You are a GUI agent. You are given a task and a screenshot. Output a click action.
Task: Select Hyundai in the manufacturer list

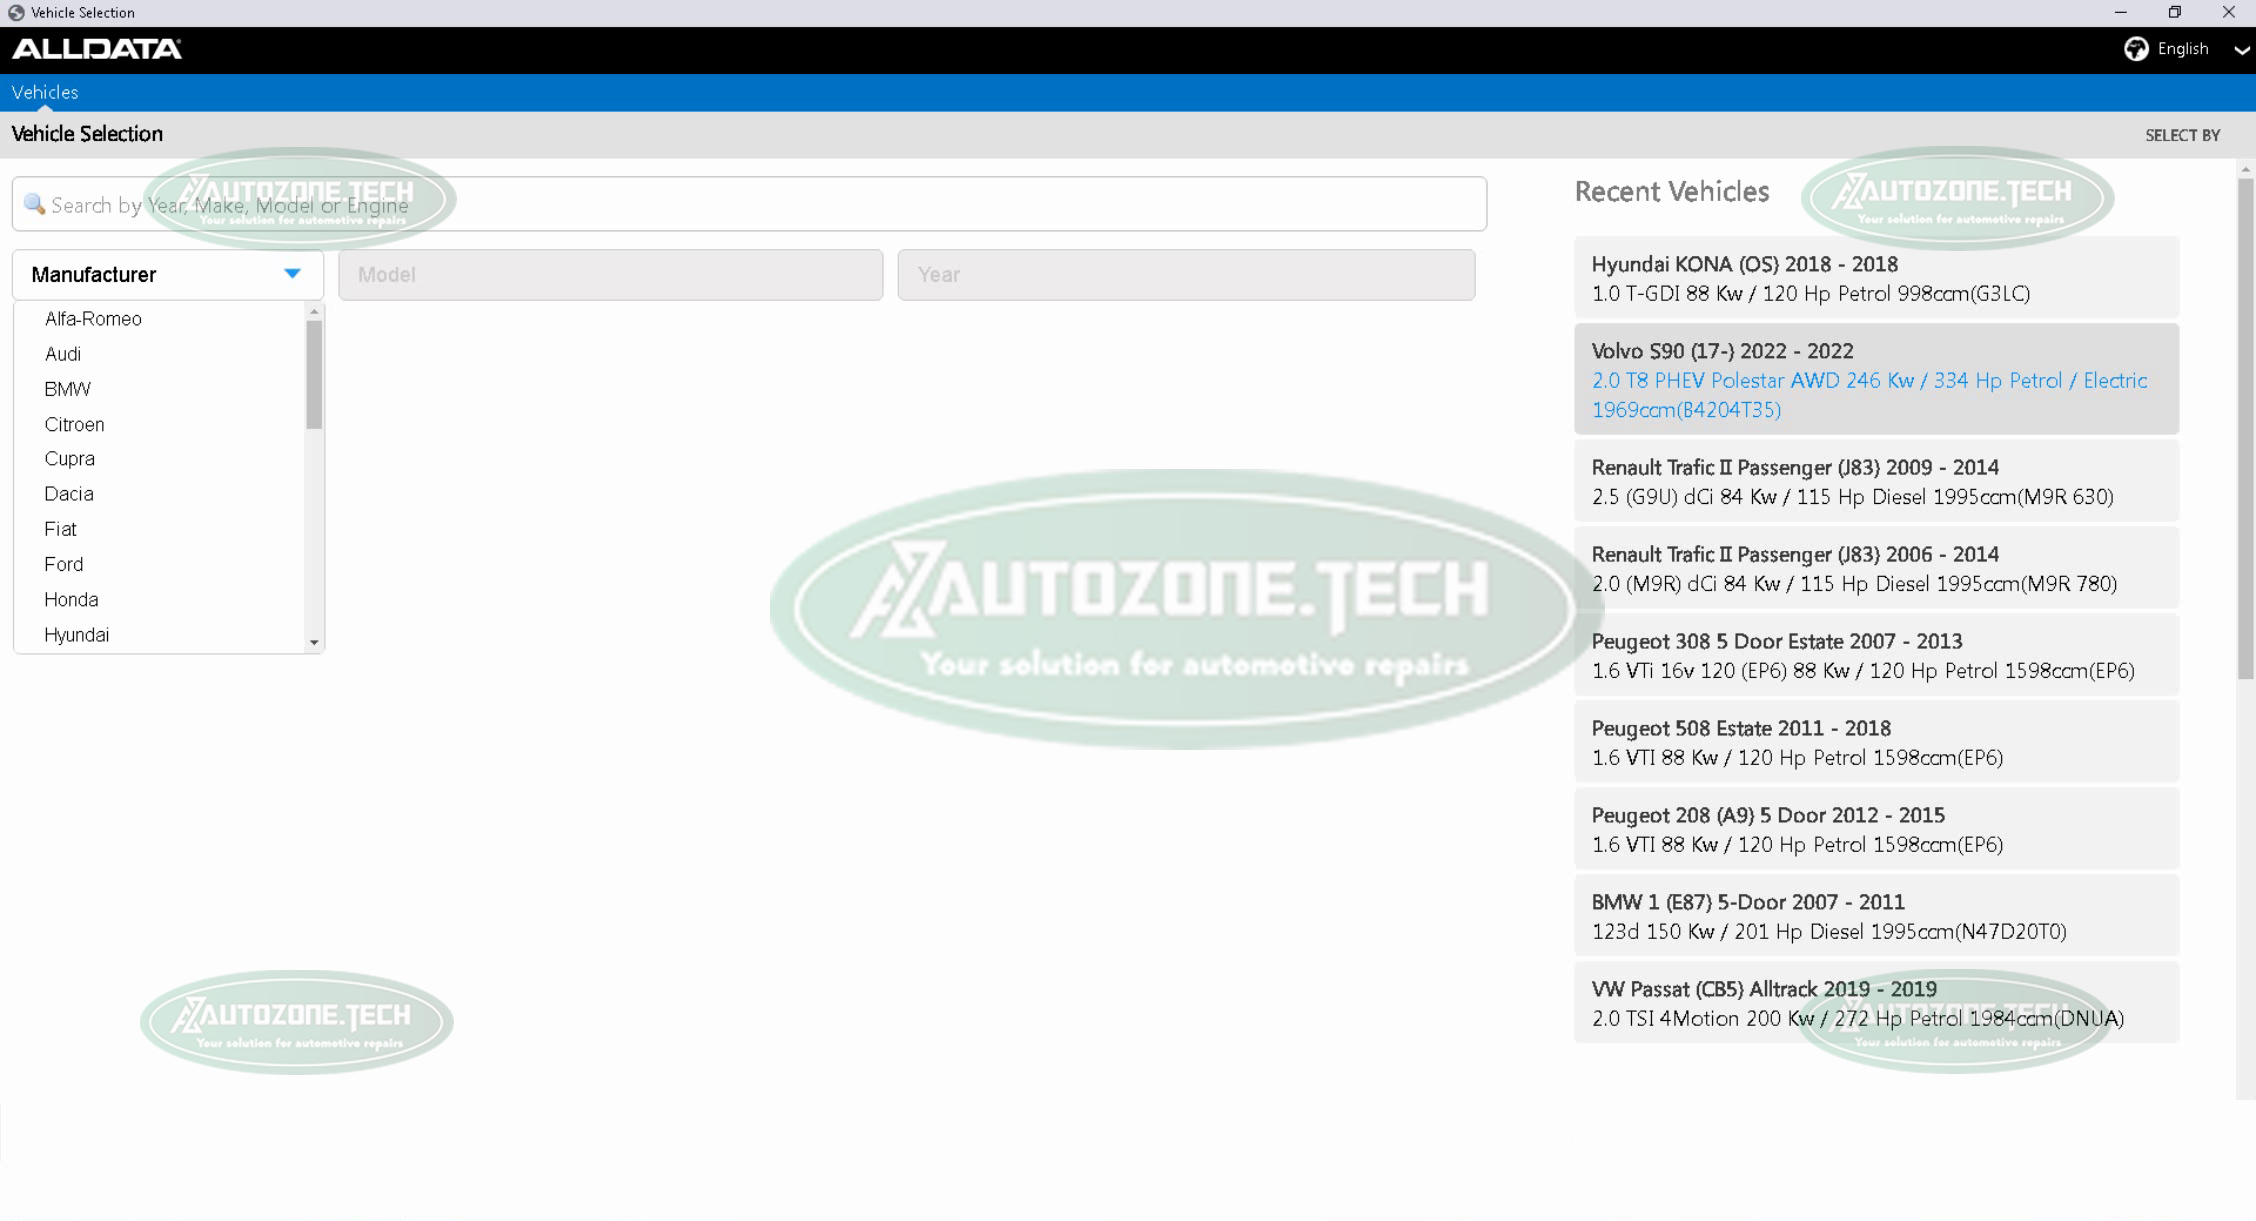click(x=77, y=635)
